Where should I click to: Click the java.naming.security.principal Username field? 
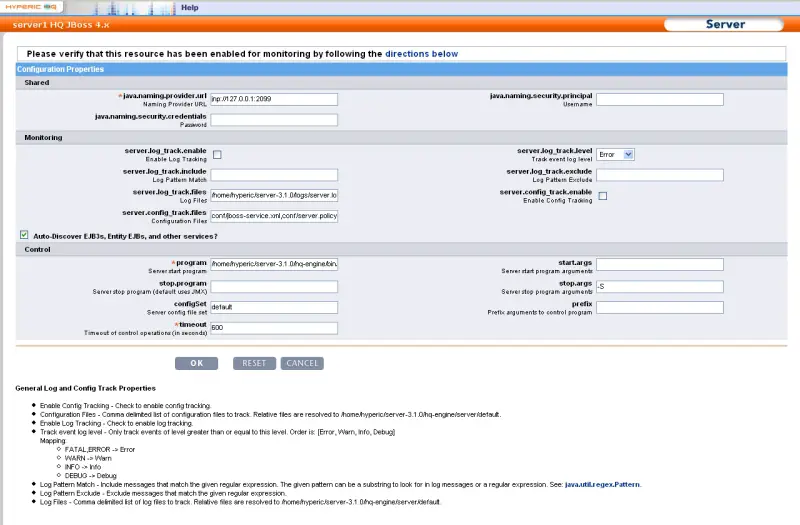[660, 99]
